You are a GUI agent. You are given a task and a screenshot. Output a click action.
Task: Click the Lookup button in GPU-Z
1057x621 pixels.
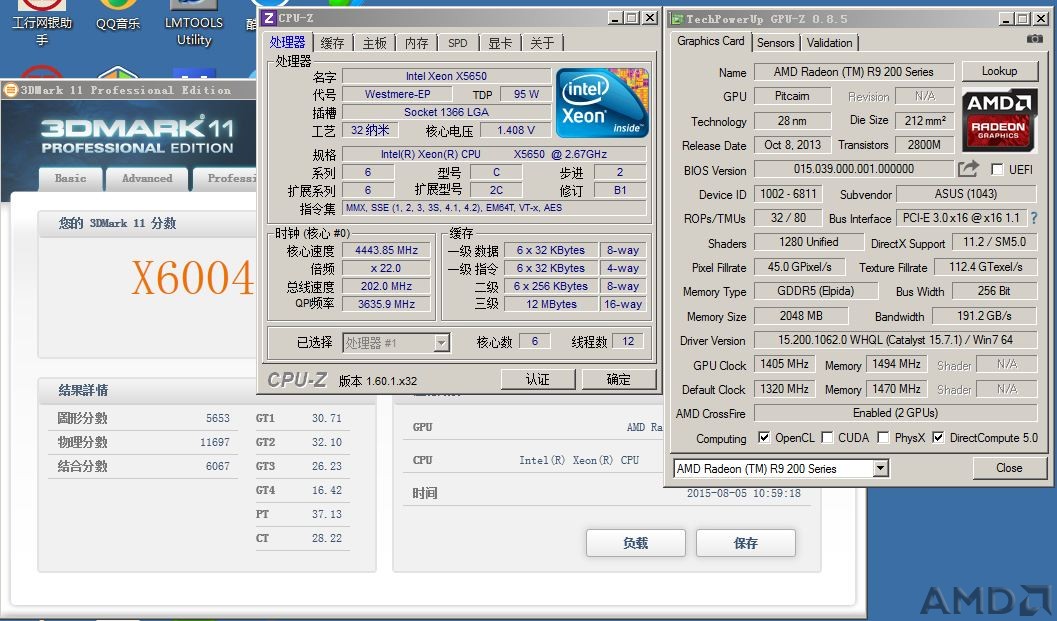tap(999, 71)
